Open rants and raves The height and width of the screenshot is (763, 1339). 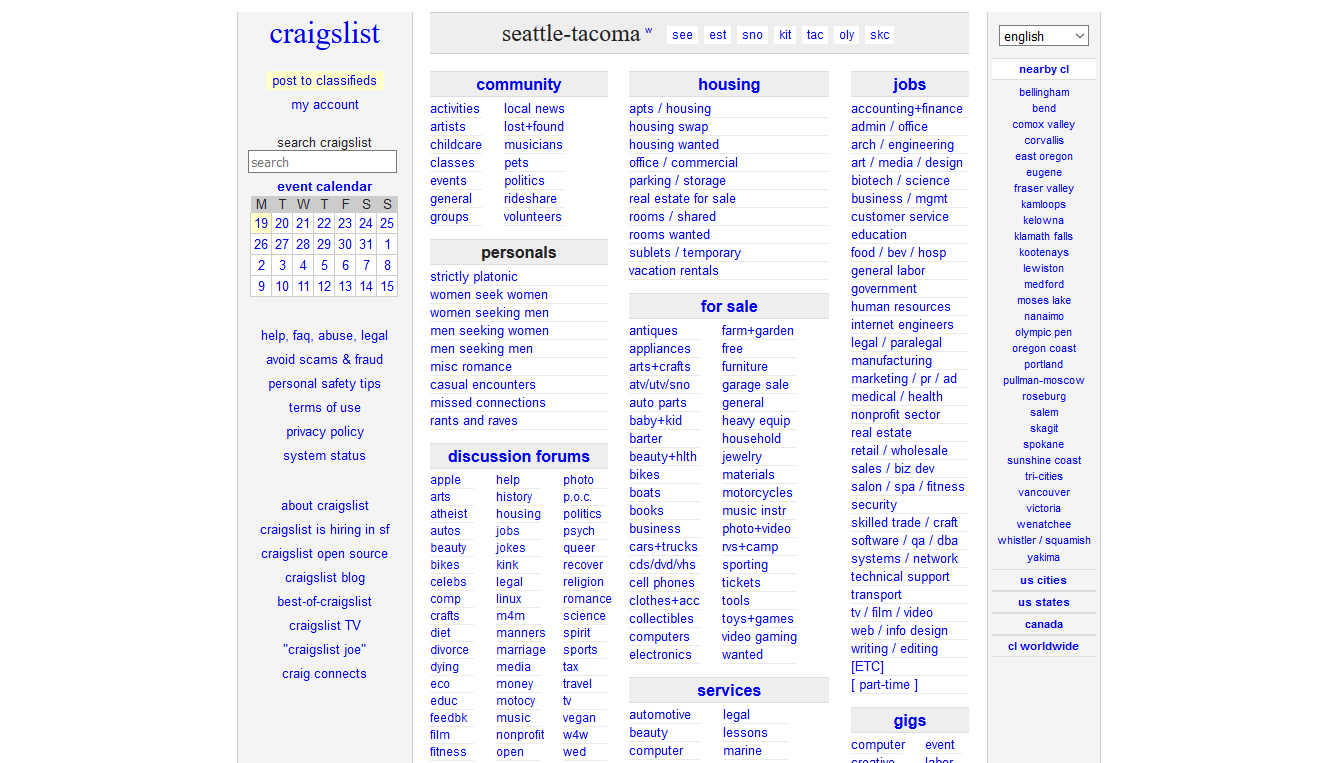pyautogui.click(x=474, y=421)
